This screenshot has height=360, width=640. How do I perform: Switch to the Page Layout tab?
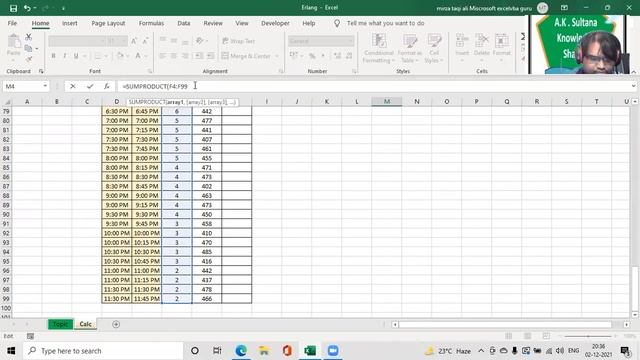(108, 23)
